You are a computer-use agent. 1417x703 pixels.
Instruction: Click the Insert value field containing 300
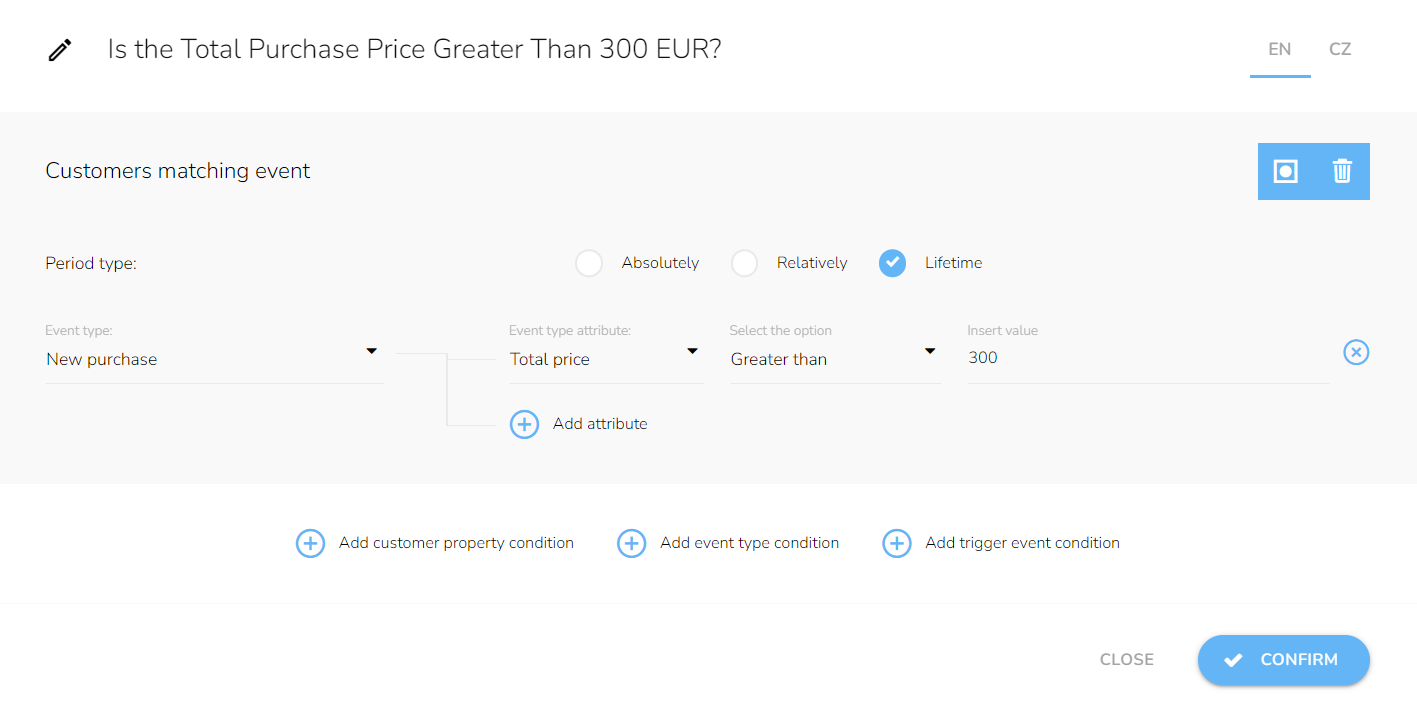pyautogui.click(x=1148, y=358)
